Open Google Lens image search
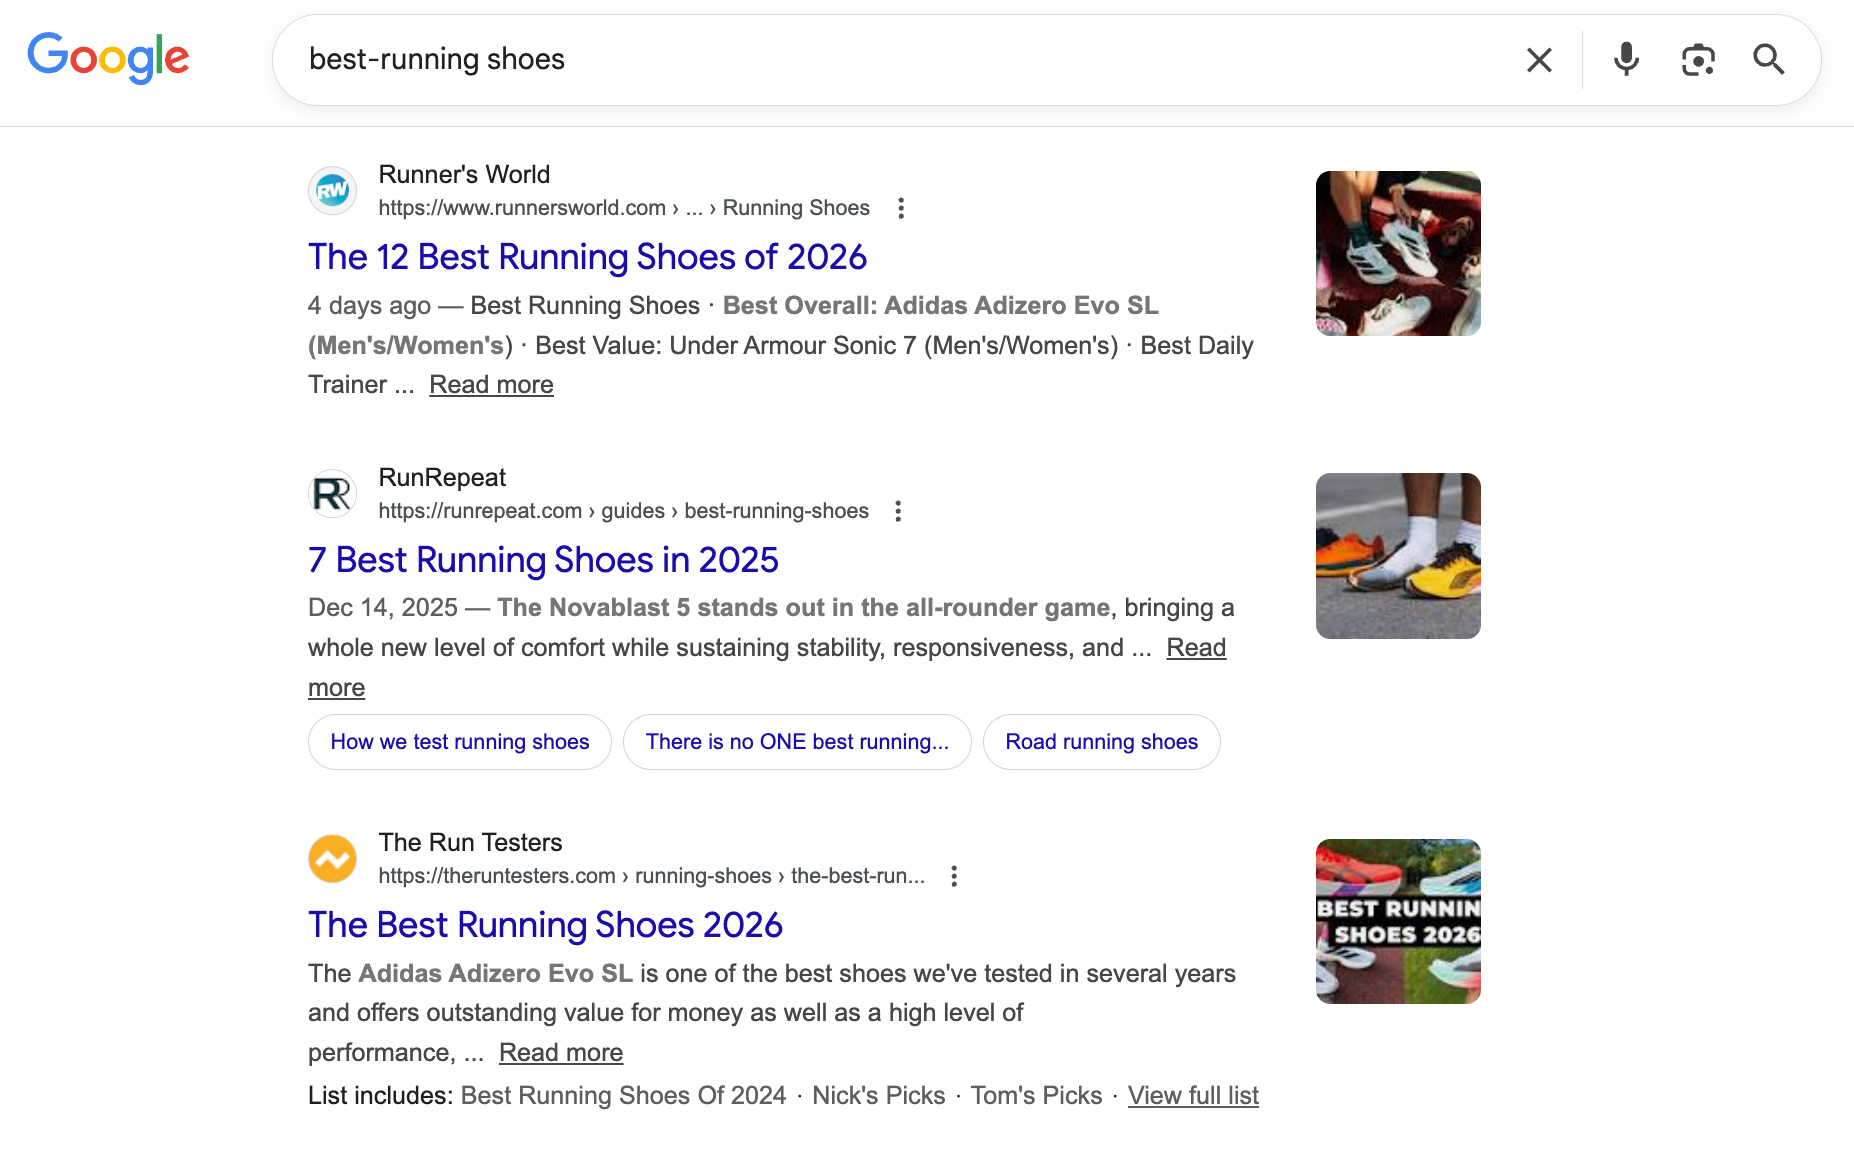Screen dimensions: 1854x1162 coord(1698,60)
